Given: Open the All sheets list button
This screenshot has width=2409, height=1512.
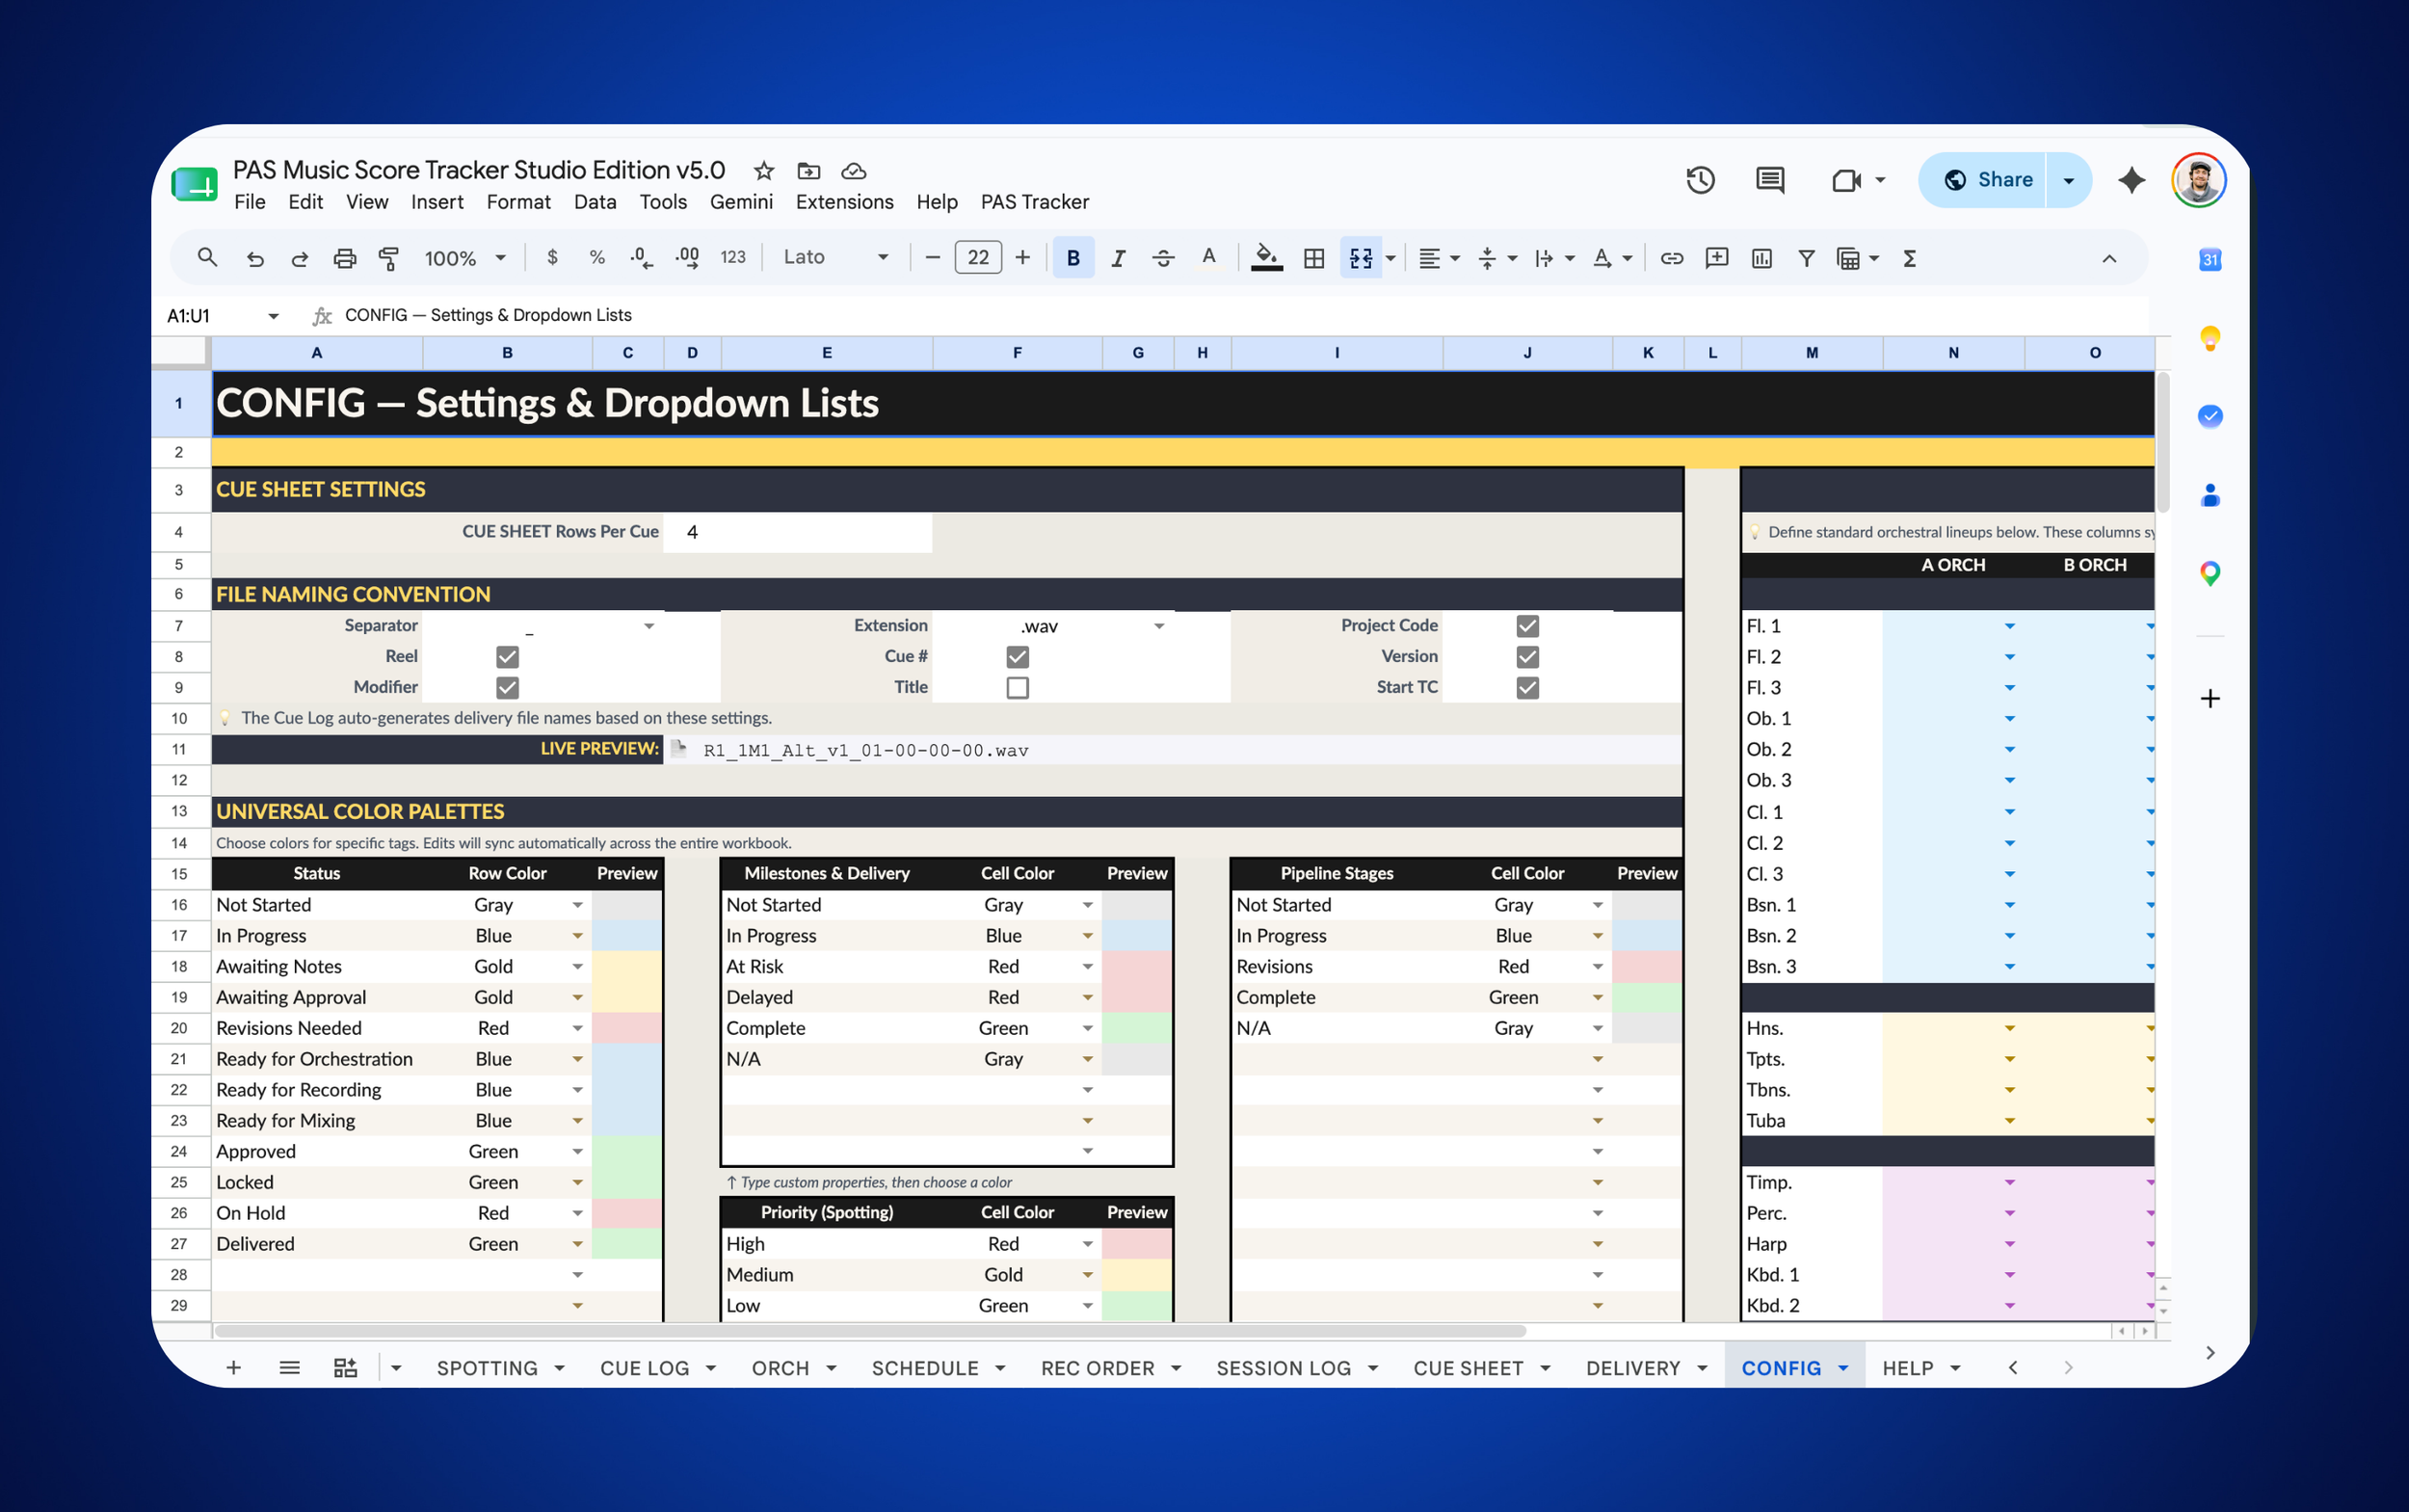Looking at the screenshot, I should pos(289,1368).
